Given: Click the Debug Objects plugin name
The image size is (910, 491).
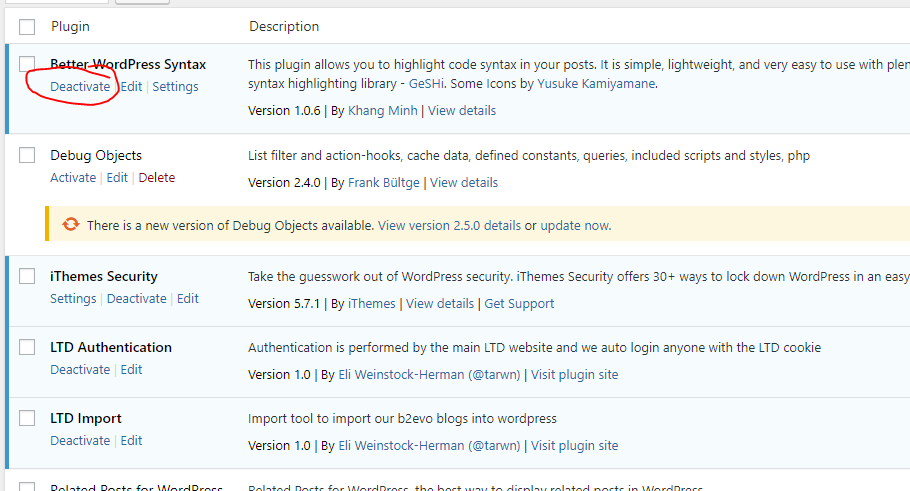Looking at the screenshot, I should tap(96, 156).
